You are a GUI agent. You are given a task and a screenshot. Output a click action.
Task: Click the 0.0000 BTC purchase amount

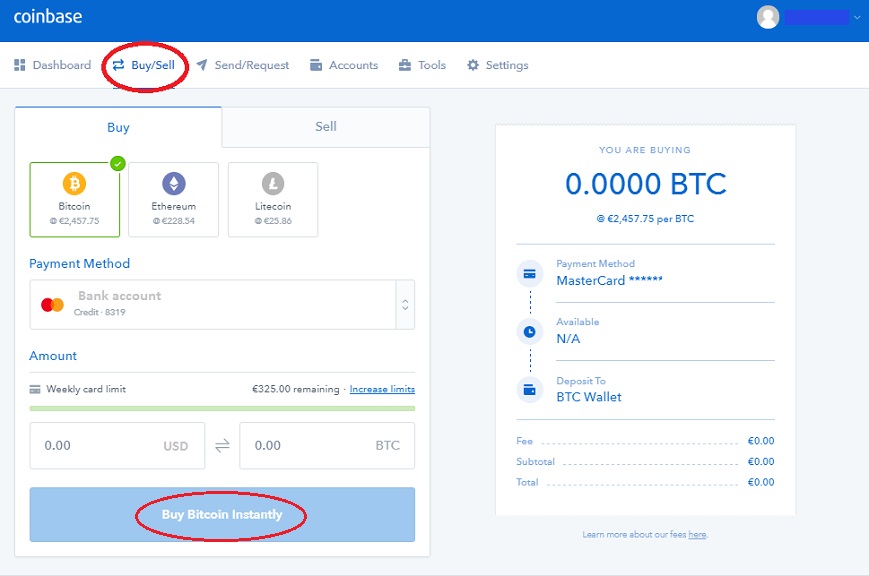click(x=646, y=184)
